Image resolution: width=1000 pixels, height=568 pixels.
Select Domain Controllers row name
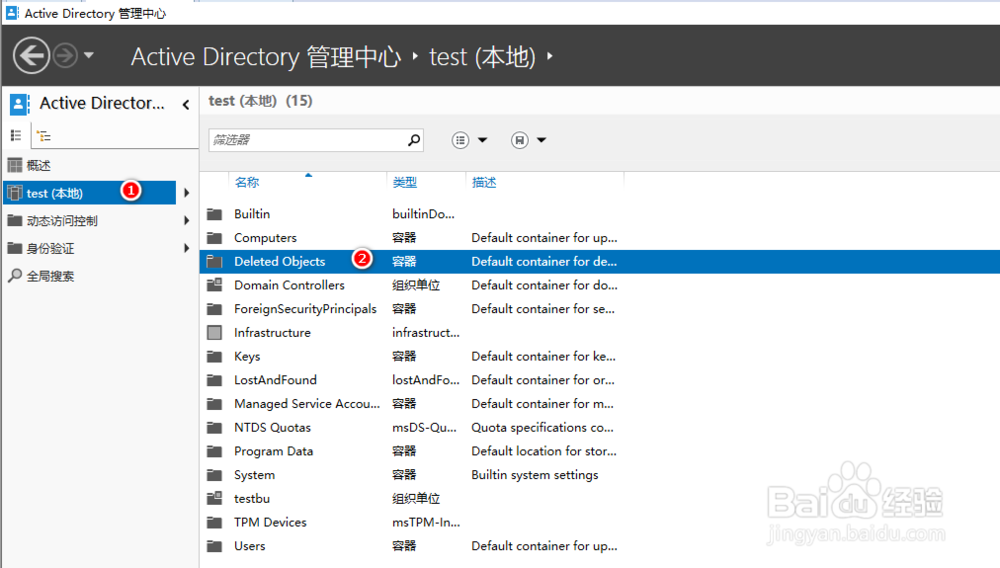pos(289,285)
